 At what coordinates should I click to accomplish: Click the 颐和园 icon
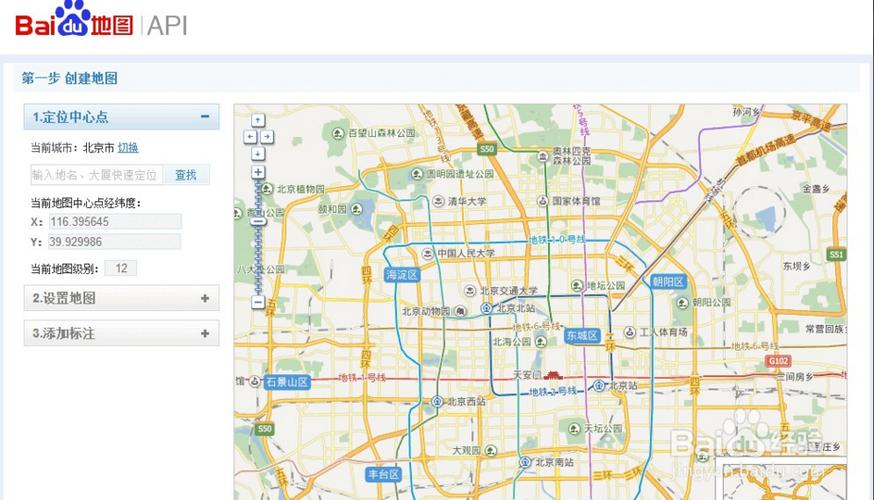coord(357,209)
